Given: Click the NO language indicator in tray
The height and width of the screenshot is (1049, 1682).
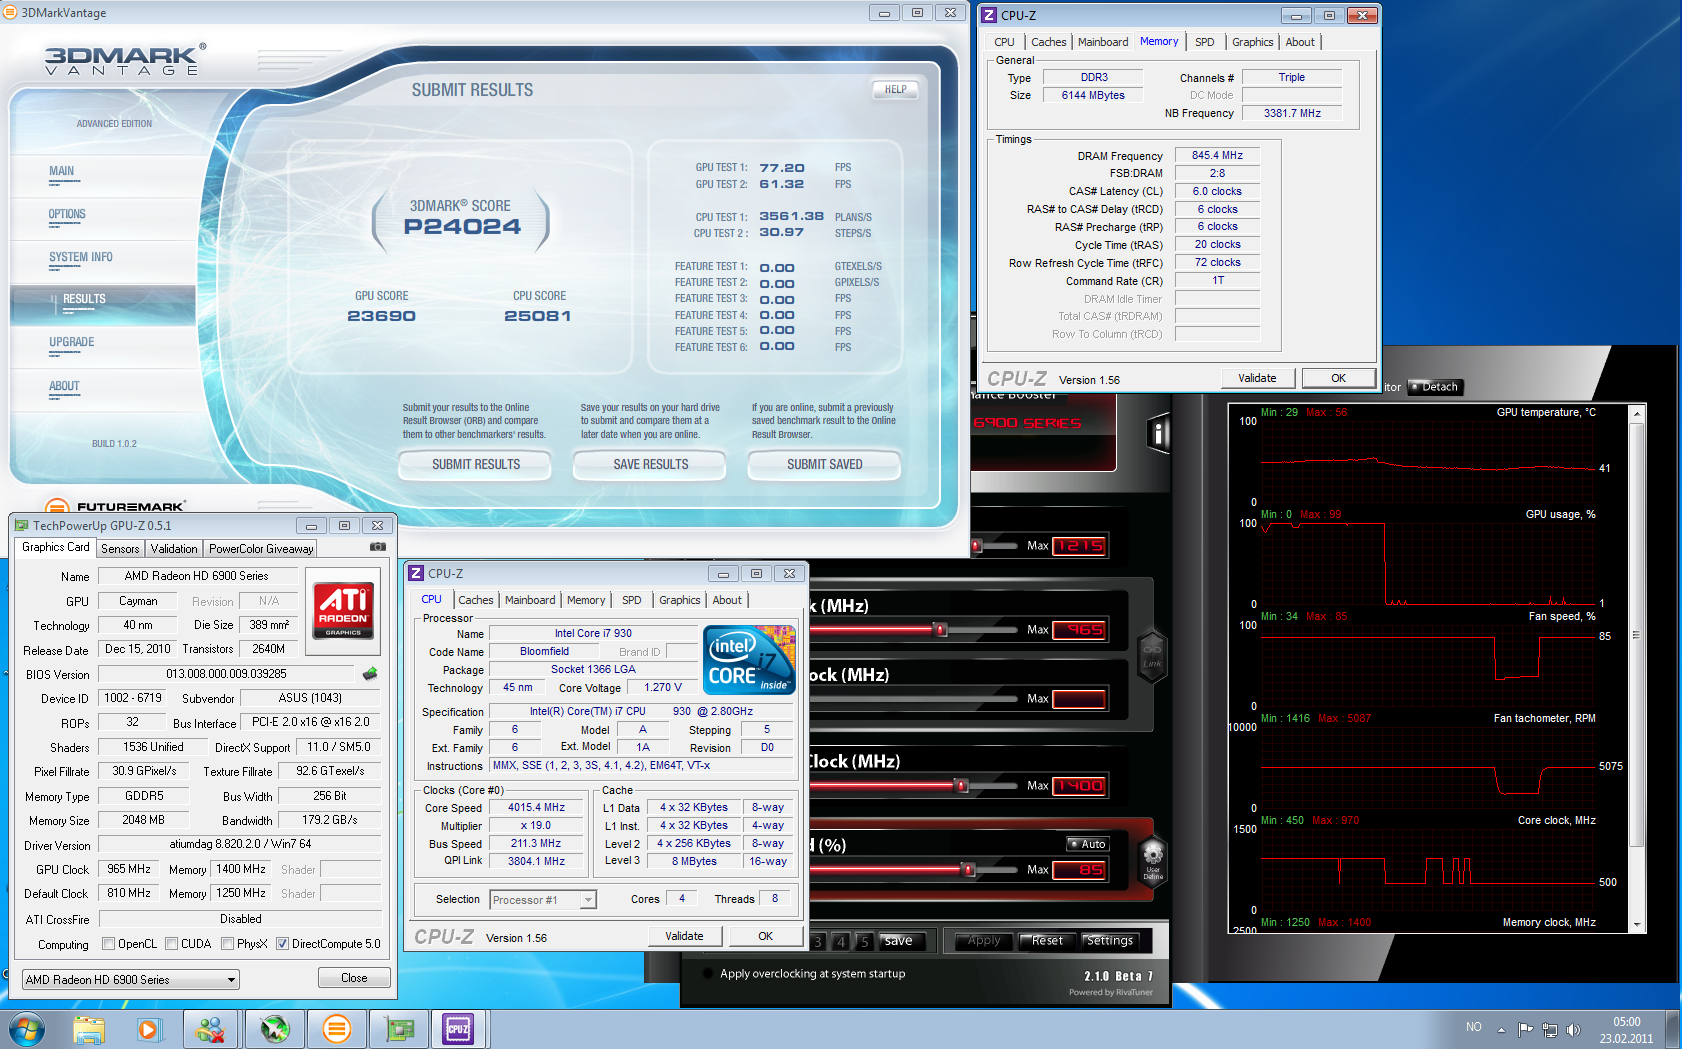Looking at the screenshot, I should point(1474,1027).
